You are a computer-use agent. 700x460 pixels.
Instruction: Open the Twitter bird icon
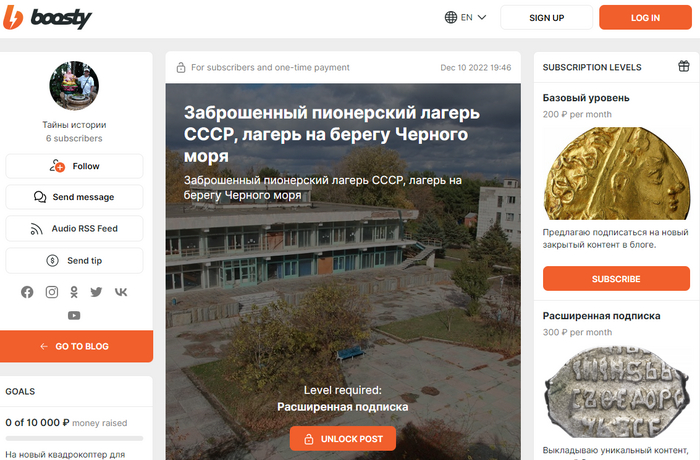pyautogui.click(x=96, y=292)
